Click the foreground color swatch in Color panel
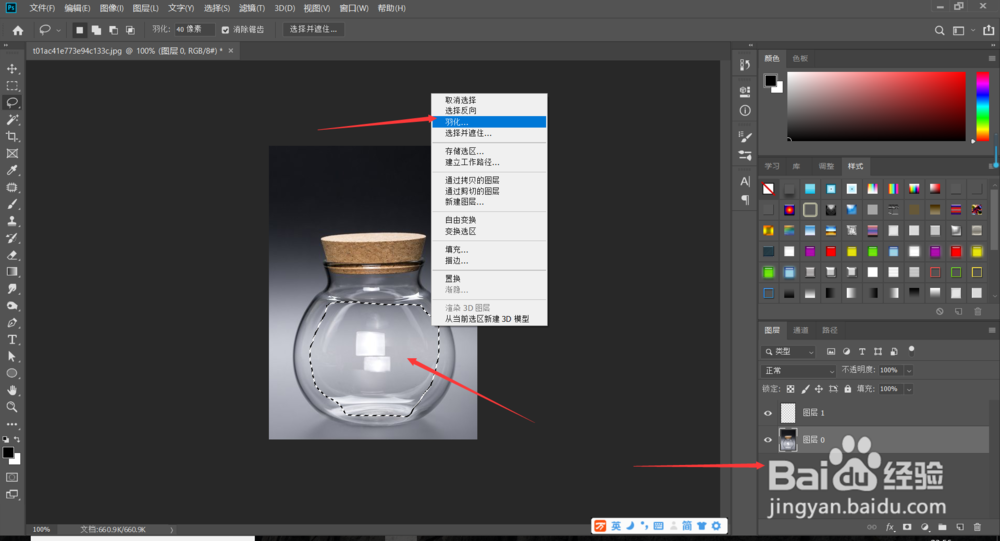Screen dimensions: 1000x541 (x=770, y=80)
